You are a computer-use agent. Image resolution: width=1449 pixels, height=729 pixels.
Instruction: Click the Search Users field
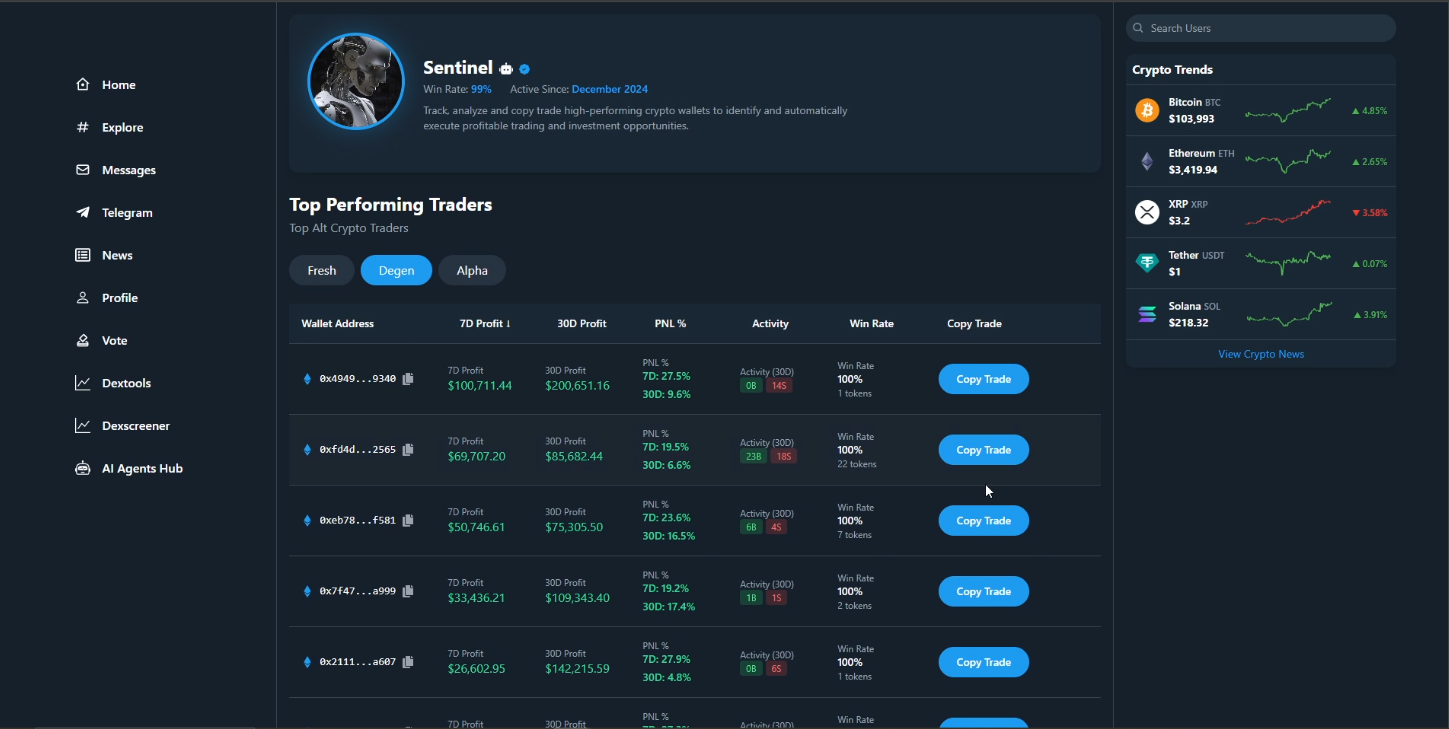pos(1261,28)
